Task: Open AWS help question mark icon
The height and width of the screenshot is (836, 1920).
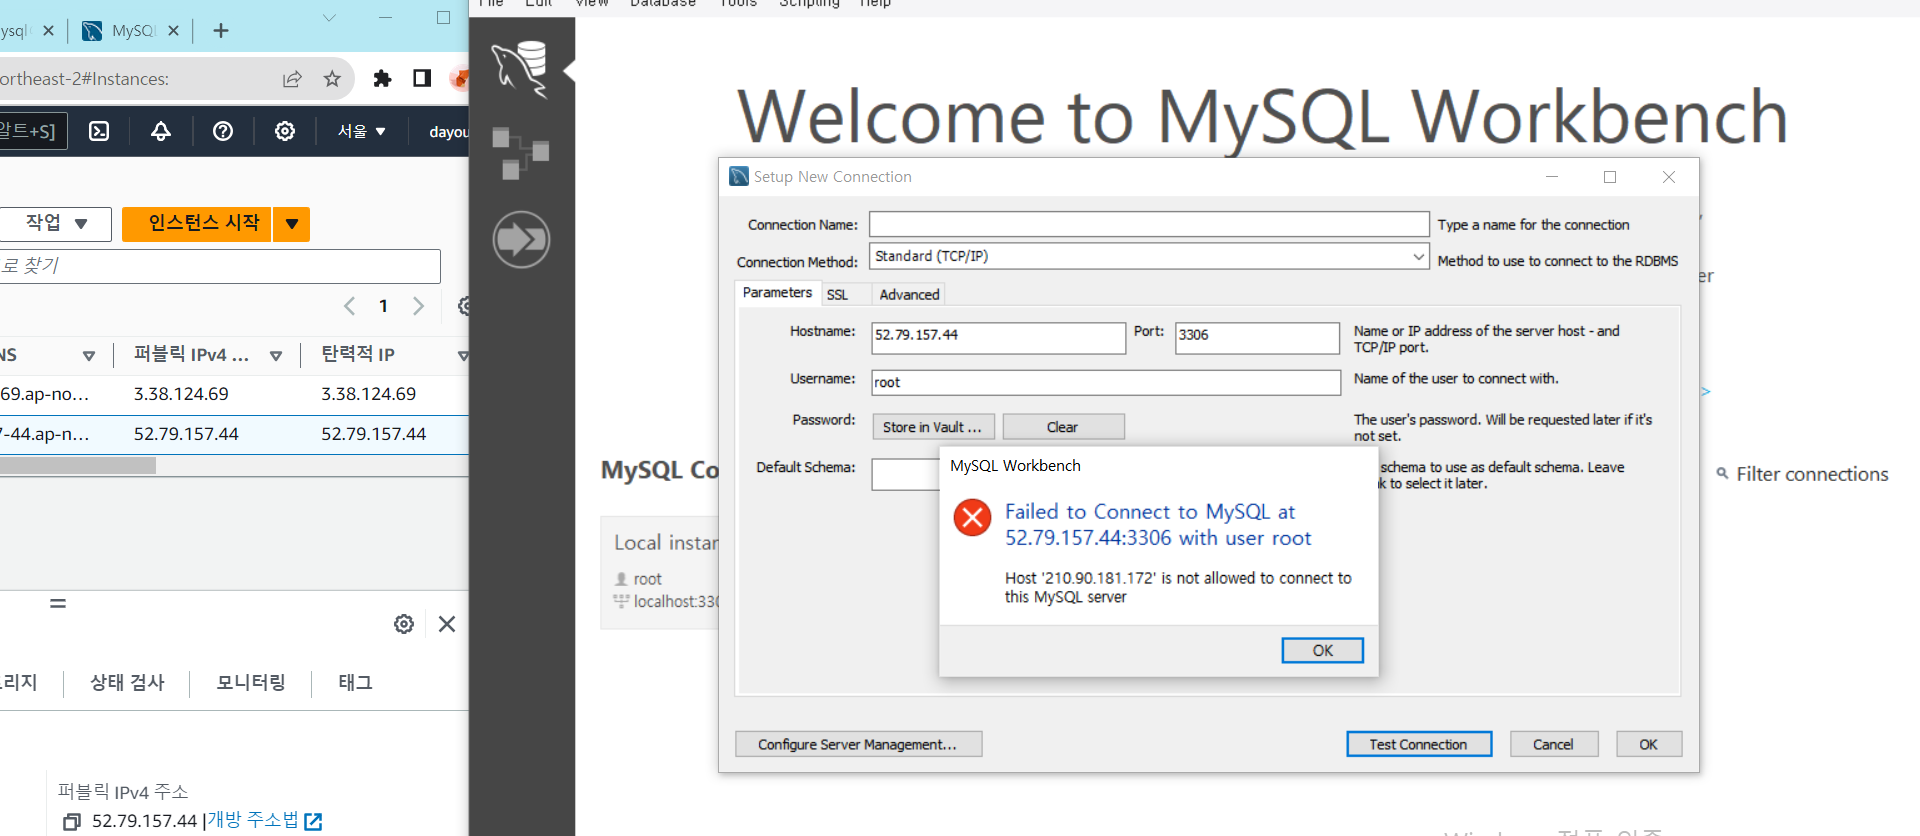Action: [x=223, y=131]
